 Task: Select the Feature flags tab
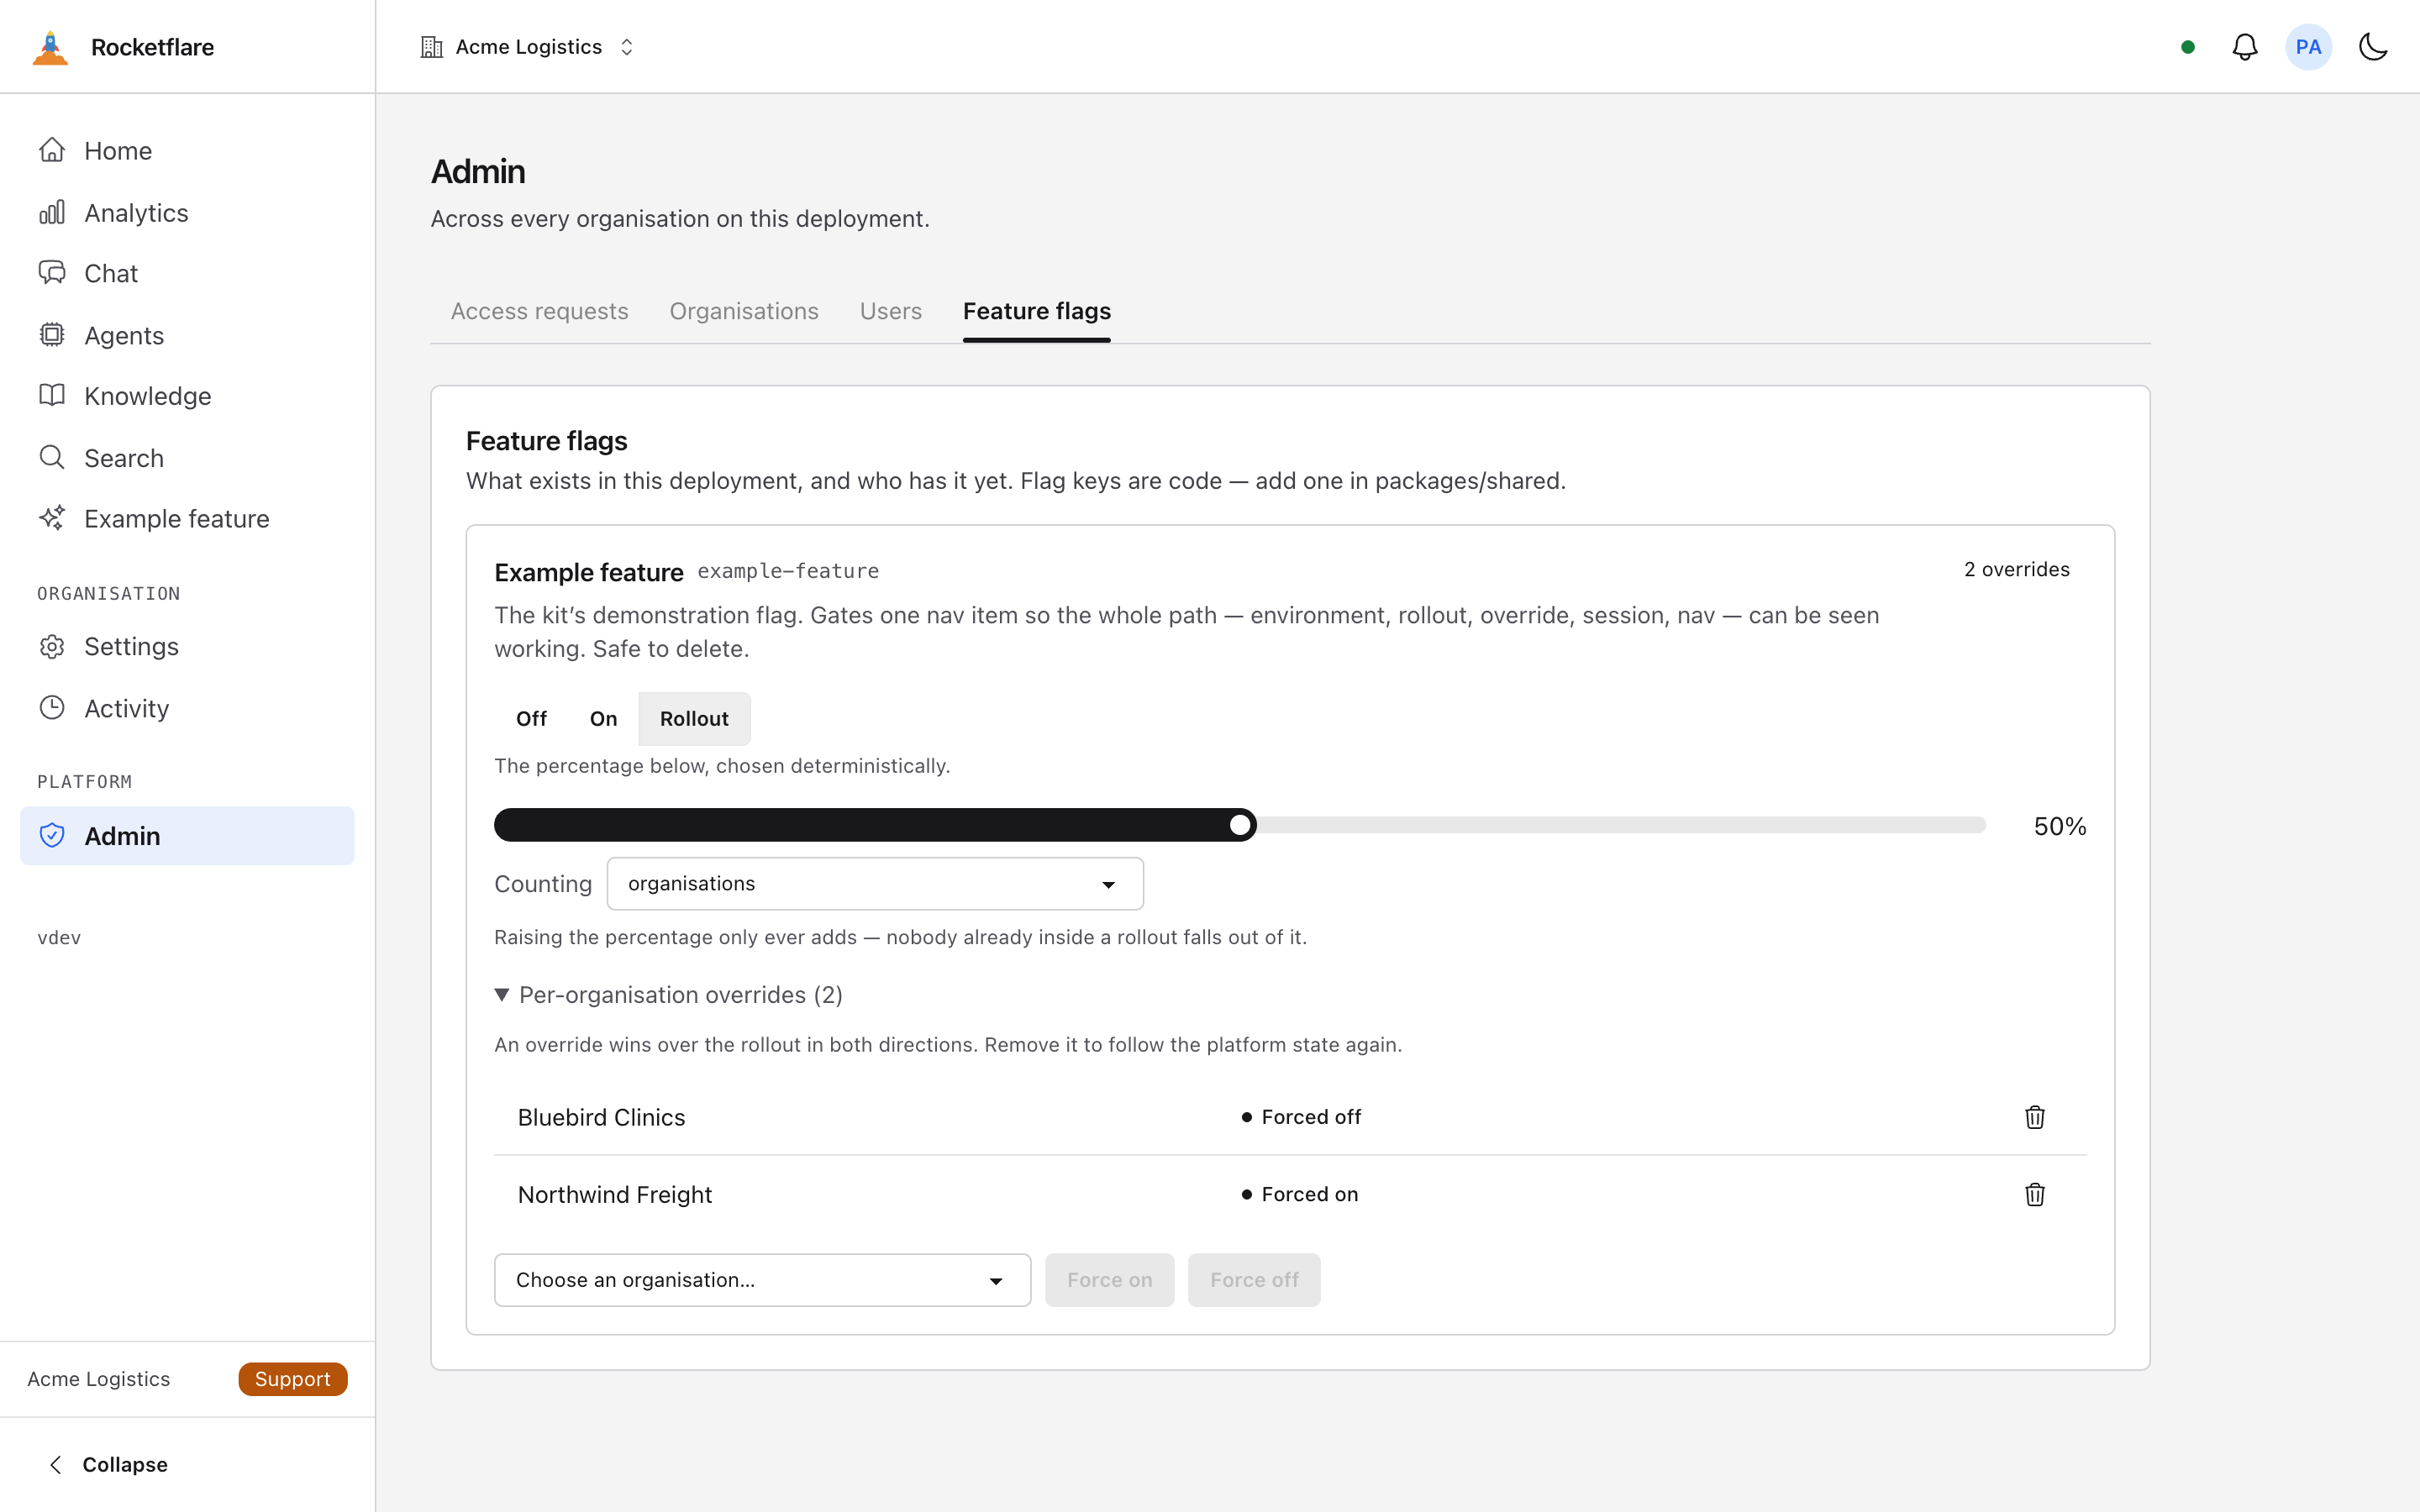pyautogui.click(x=1037, y=311)
